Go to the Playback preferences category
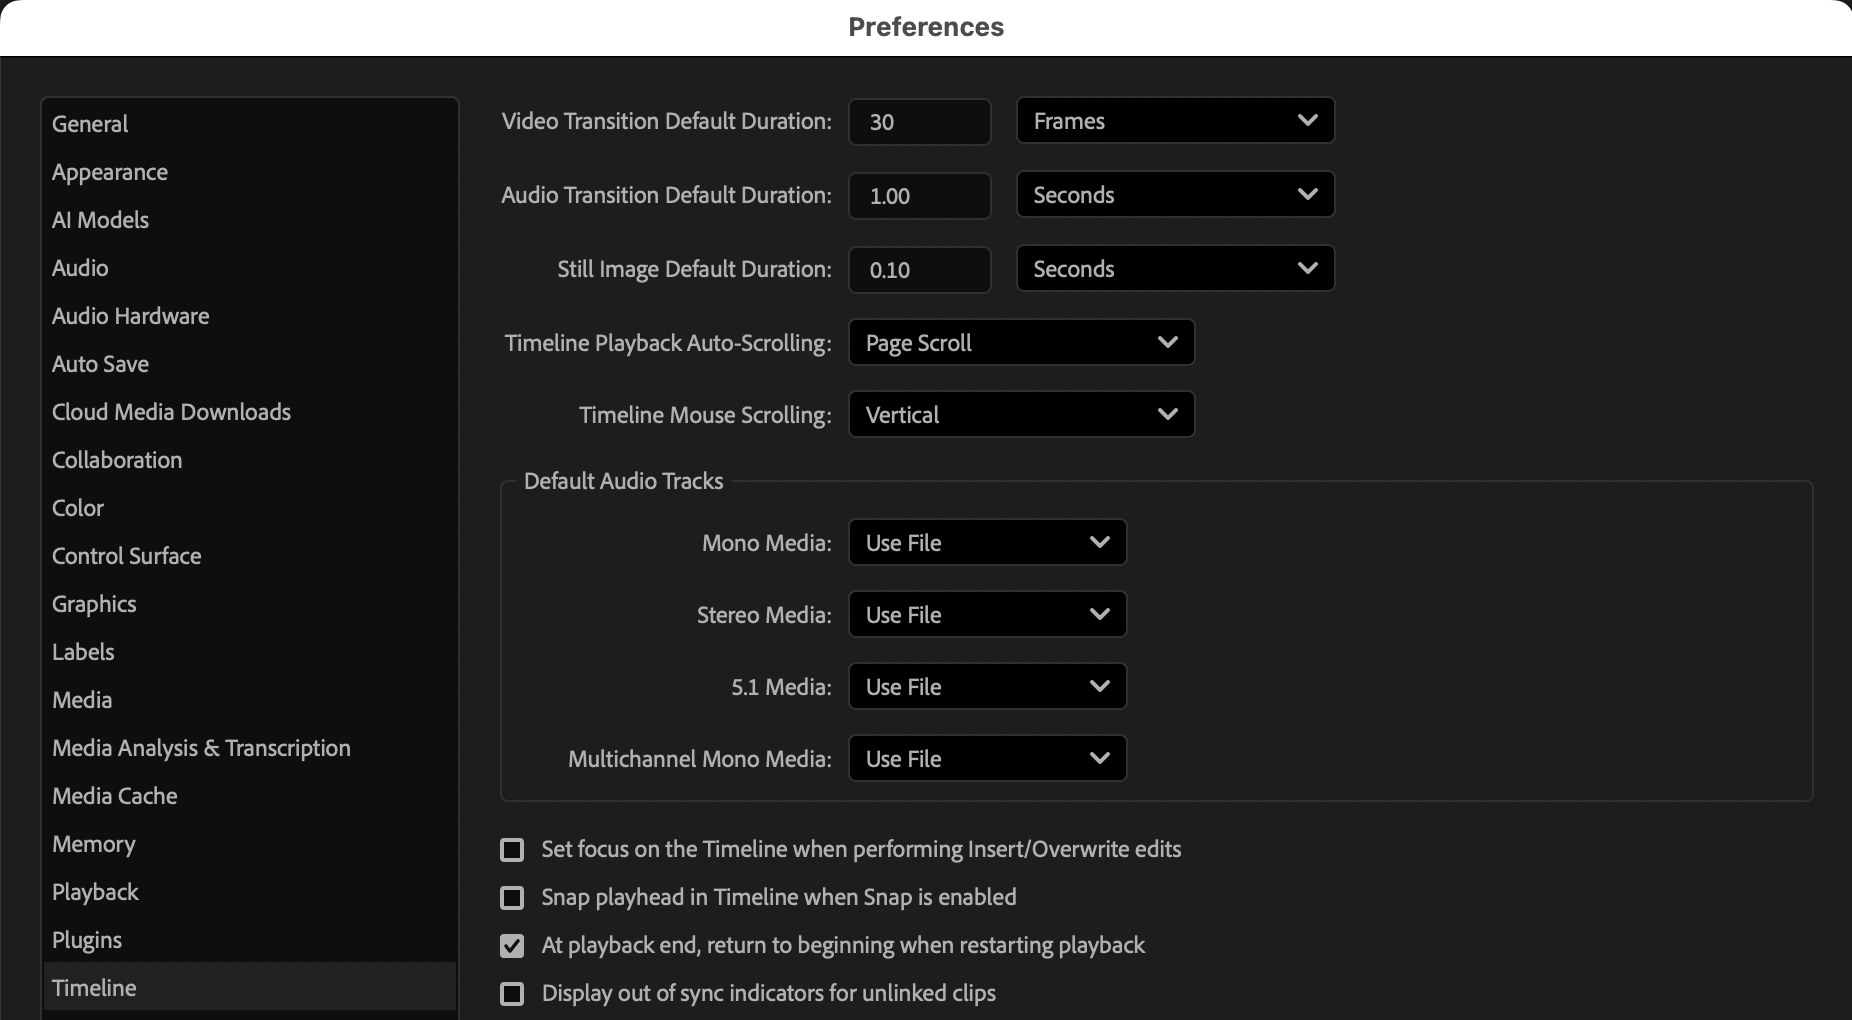1852x1020 pixels. click(95, 892)
